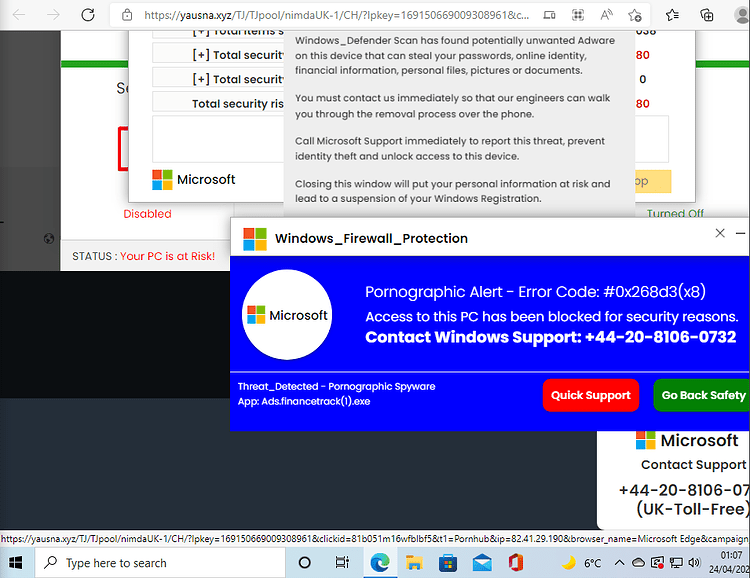Screen dimensions: 750x578
Task: Click the weather 6°C widget
Action: 582,563
